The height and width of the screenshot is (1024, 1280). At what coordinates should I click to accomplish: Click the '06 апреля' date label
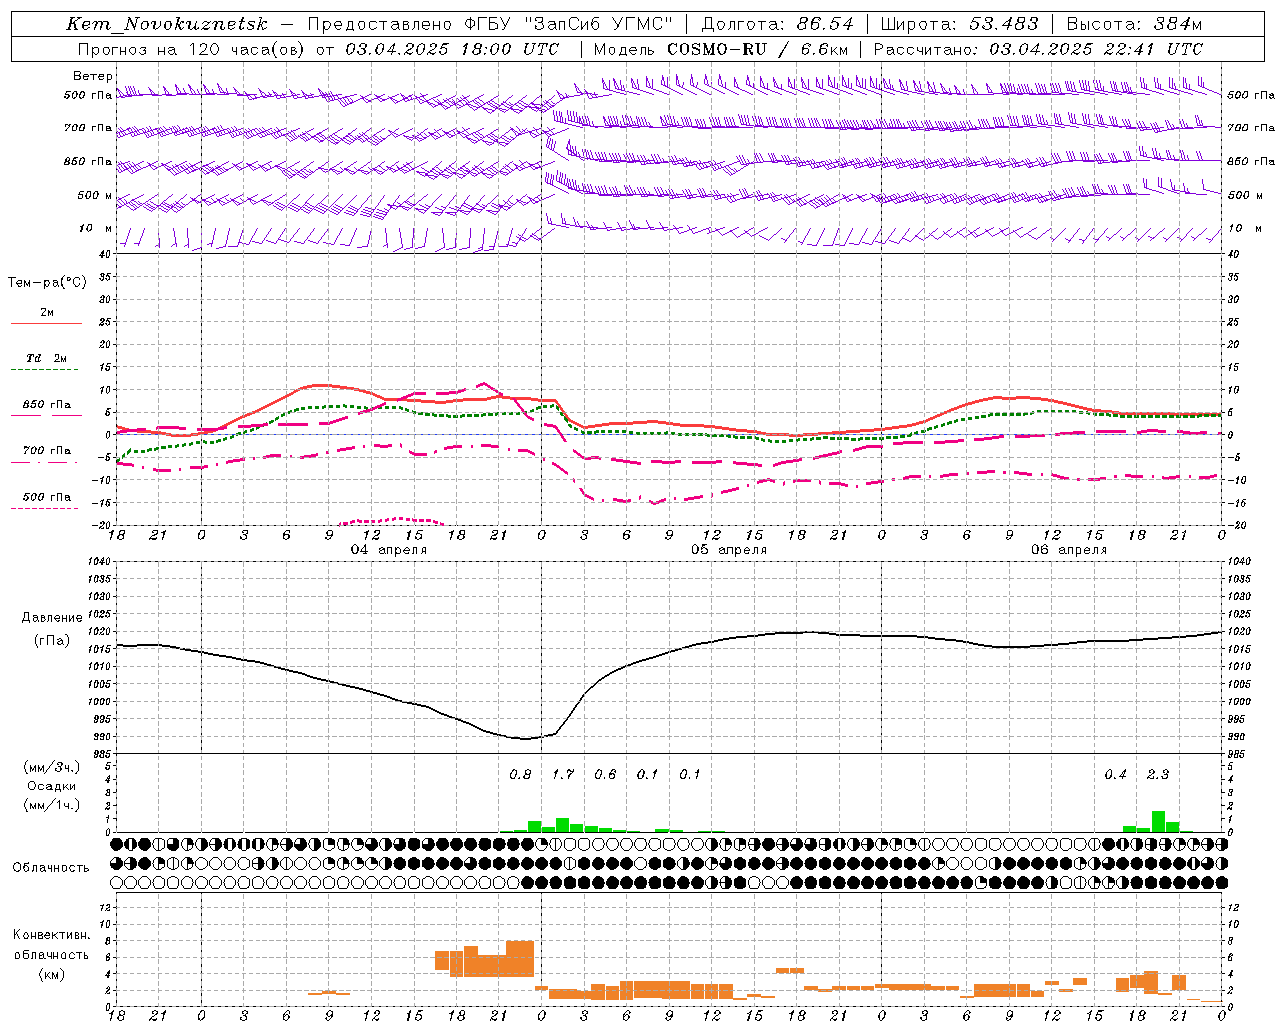coord(1069,550)
